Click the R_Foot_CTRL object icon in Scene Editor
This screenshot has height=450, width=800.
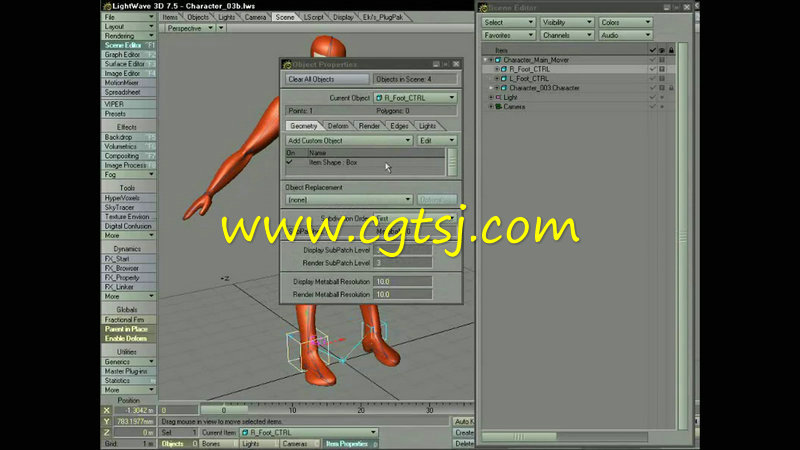(504, 69)
